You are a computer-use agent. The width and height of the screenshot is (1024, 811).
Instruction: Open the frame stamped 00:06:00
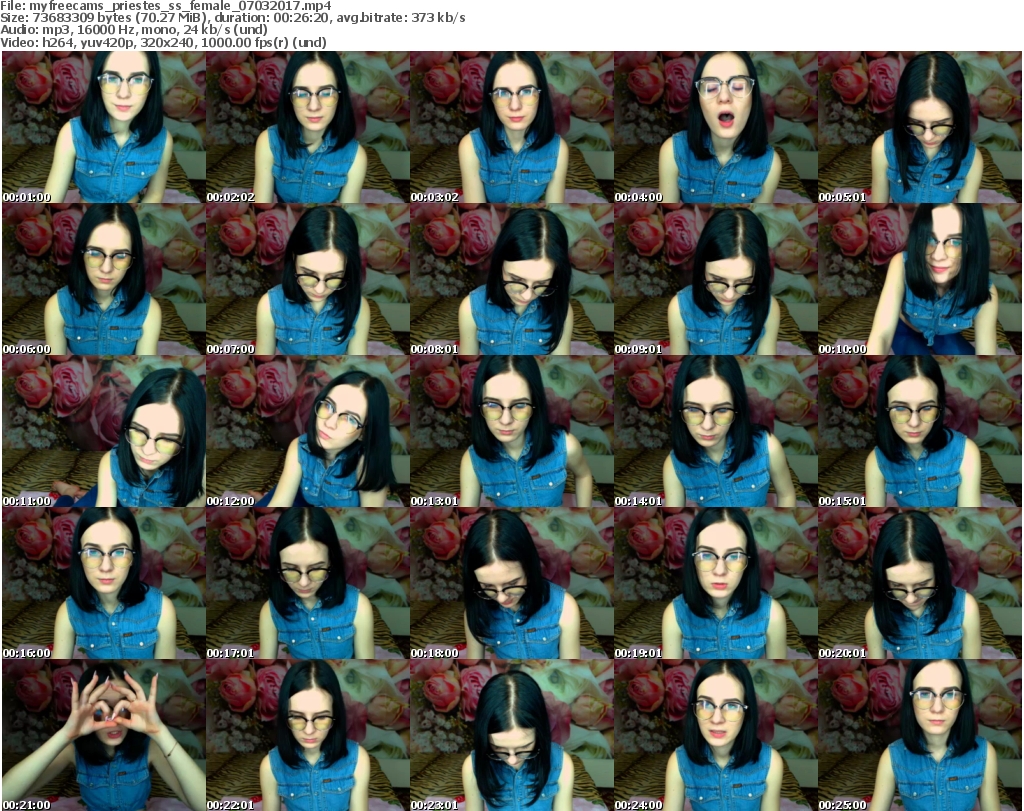[104, 279]
